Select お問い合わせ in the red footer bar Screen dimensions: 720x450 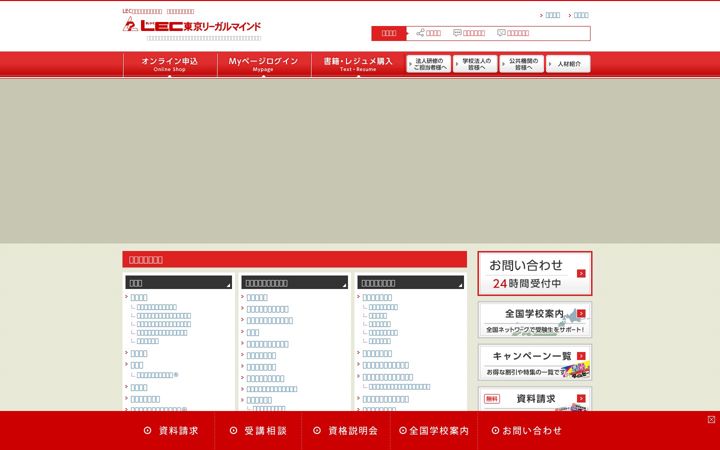527,431
